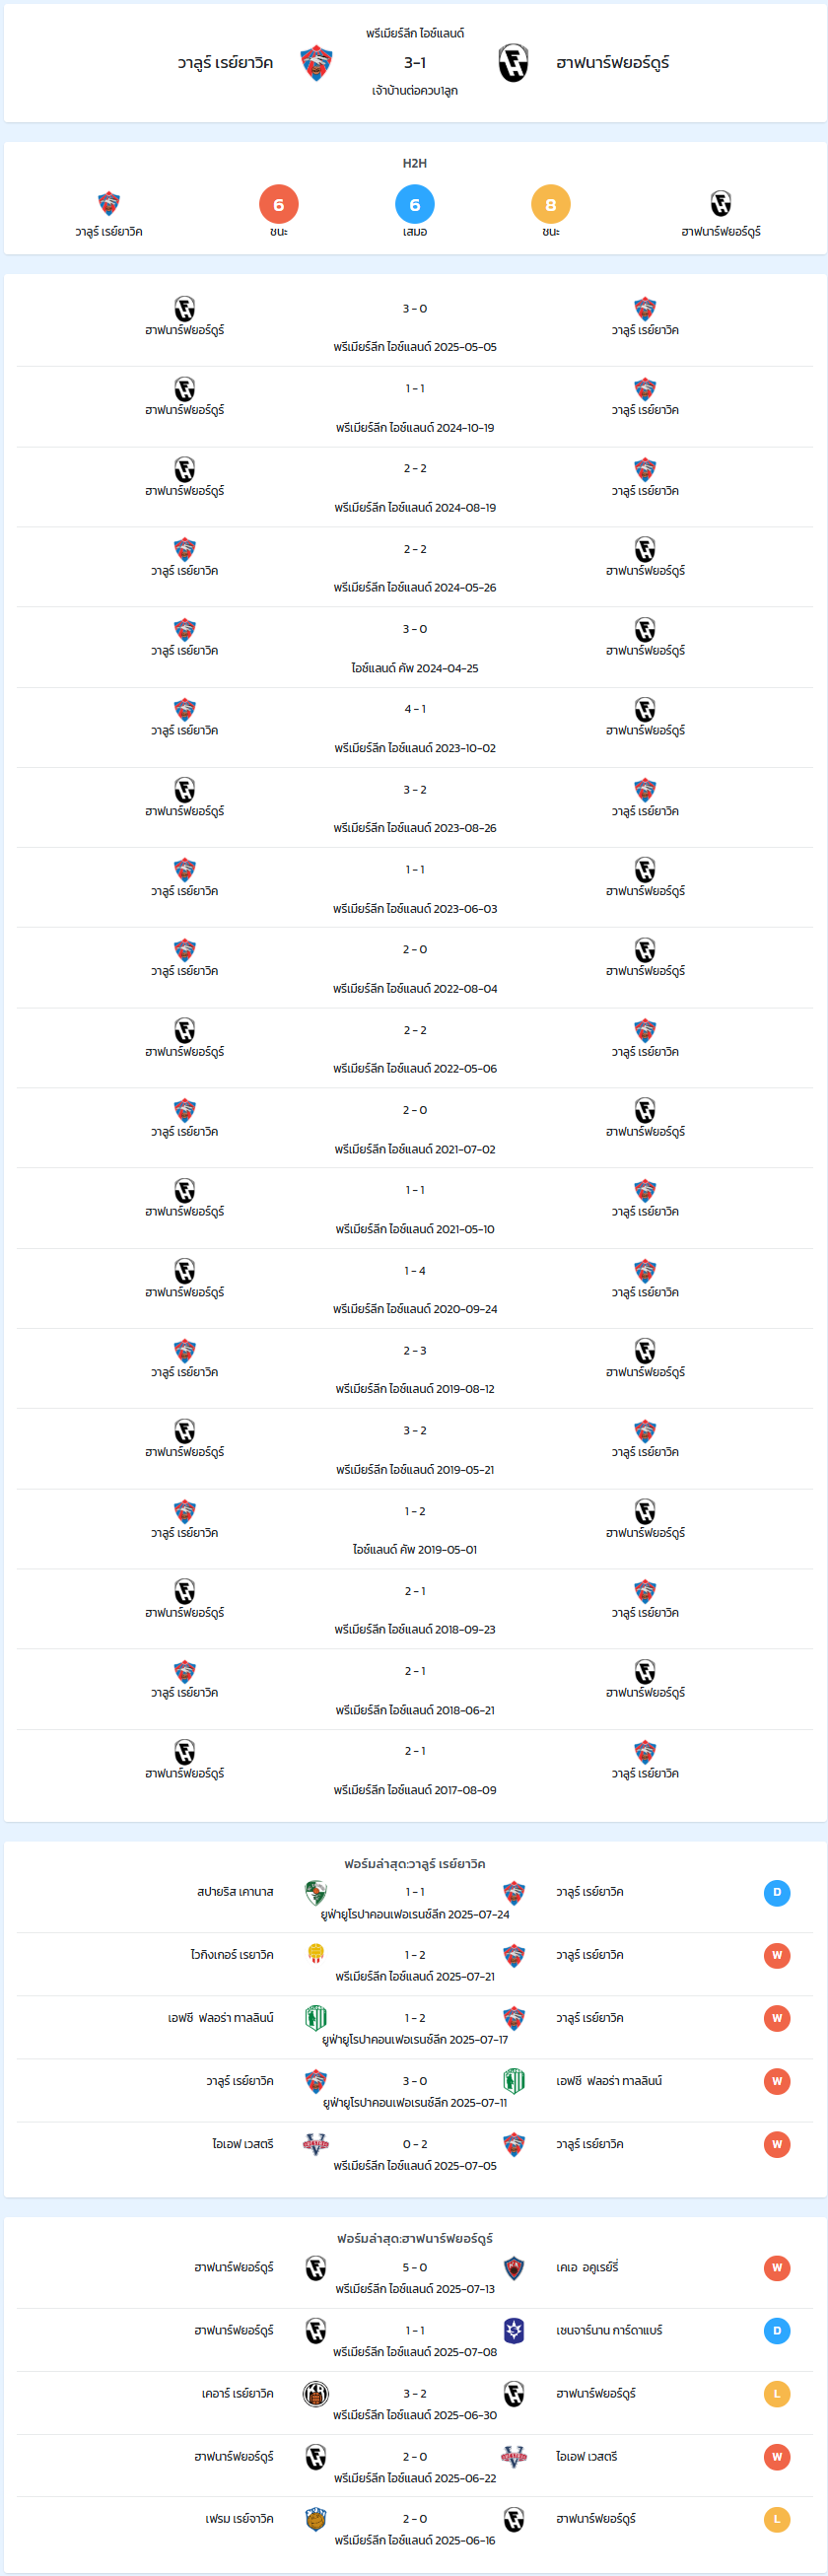Click IF Vestri logo in 0-2 match
Image resolution: width=828 pixels, height=2576 pixels.
(x=316, y=2144)
